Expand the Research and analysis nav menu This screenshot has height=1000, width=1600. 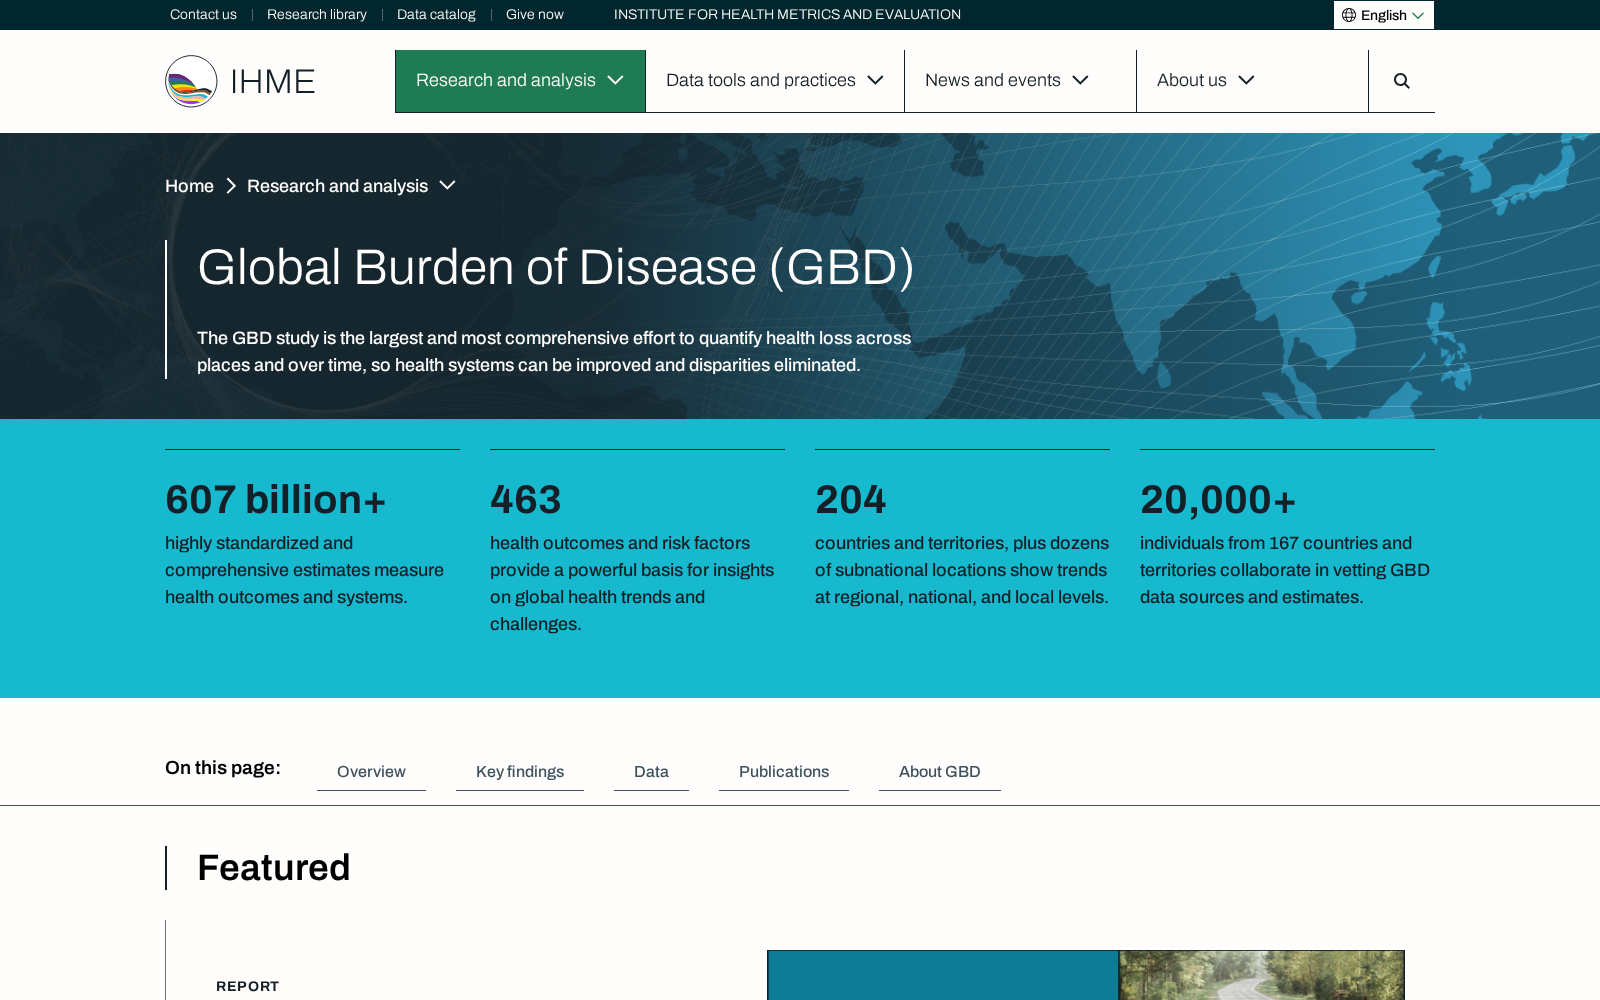(x=520, y=81)
